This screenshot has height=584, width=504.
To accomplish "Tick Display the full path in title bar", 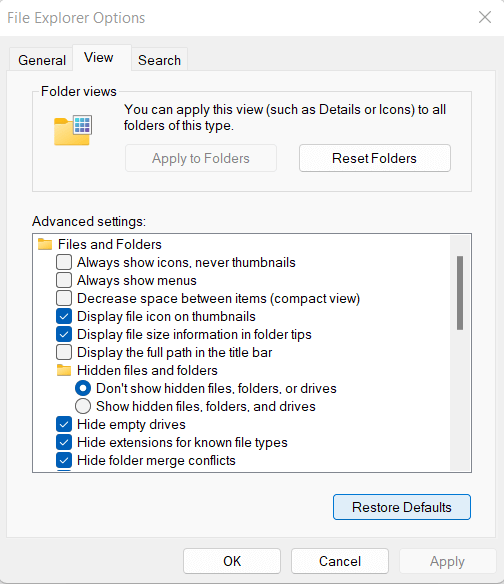I will coord(64,352).
